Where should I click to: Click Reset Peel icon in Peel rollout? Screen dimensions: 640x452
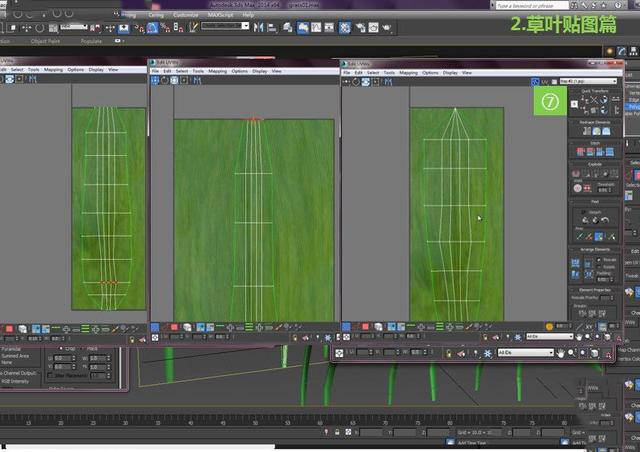coord(605,220)
